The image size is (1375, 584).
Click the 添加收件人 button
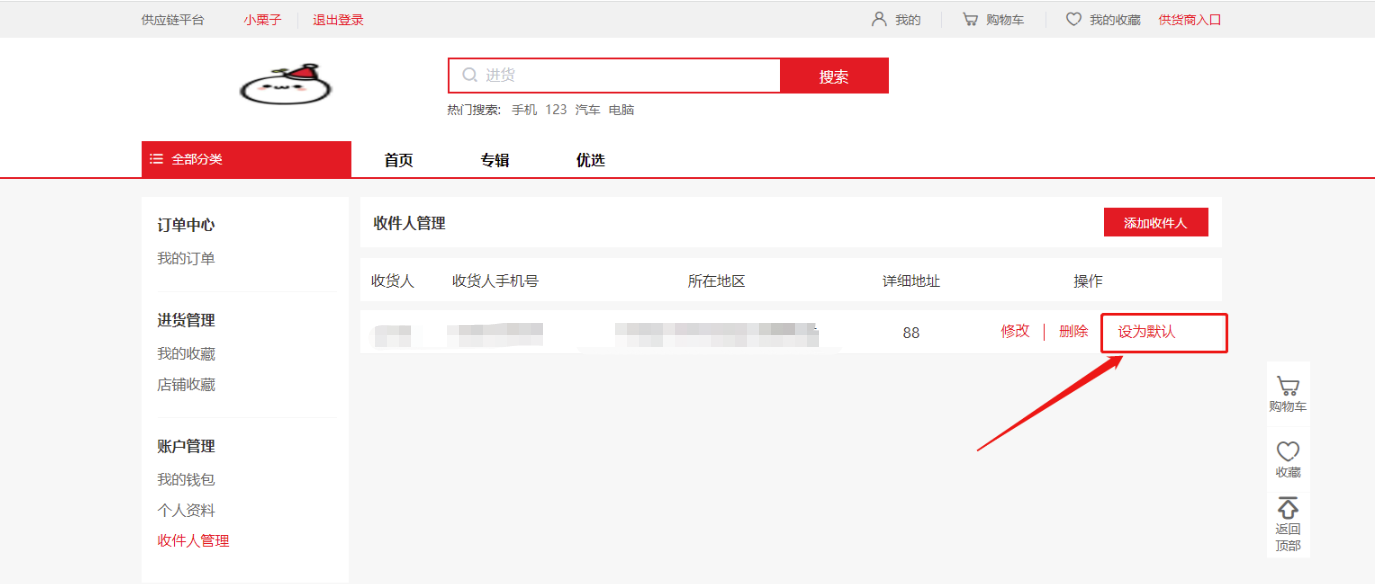[x=1155, y=223]
